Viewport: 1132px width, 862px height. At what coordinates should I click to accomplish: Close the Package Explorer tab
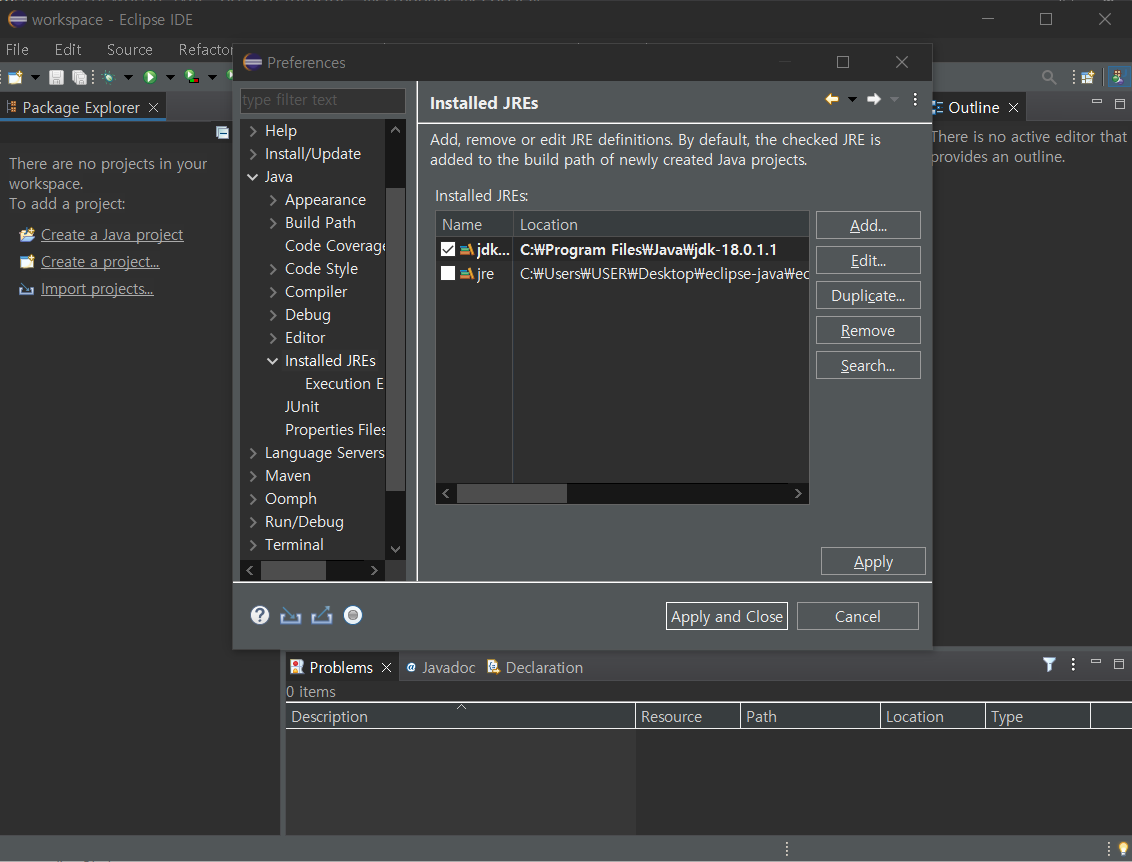153,108
